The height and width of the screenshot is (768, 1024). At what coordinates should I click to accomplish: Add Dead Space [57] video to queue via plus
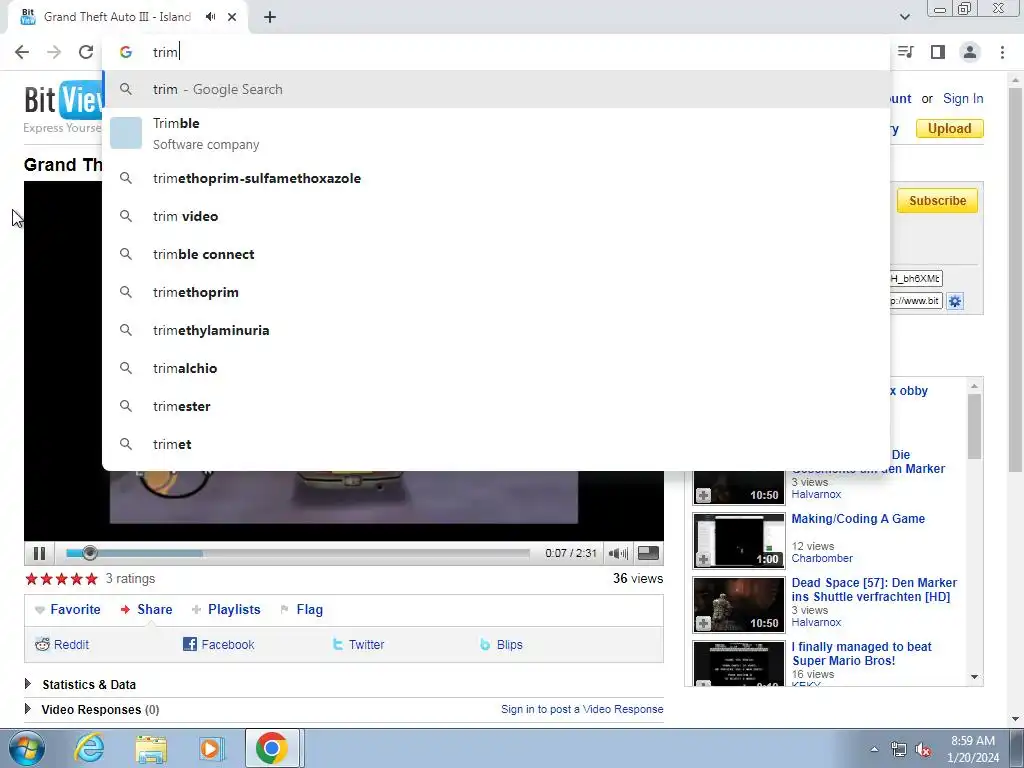coord(703,623)
